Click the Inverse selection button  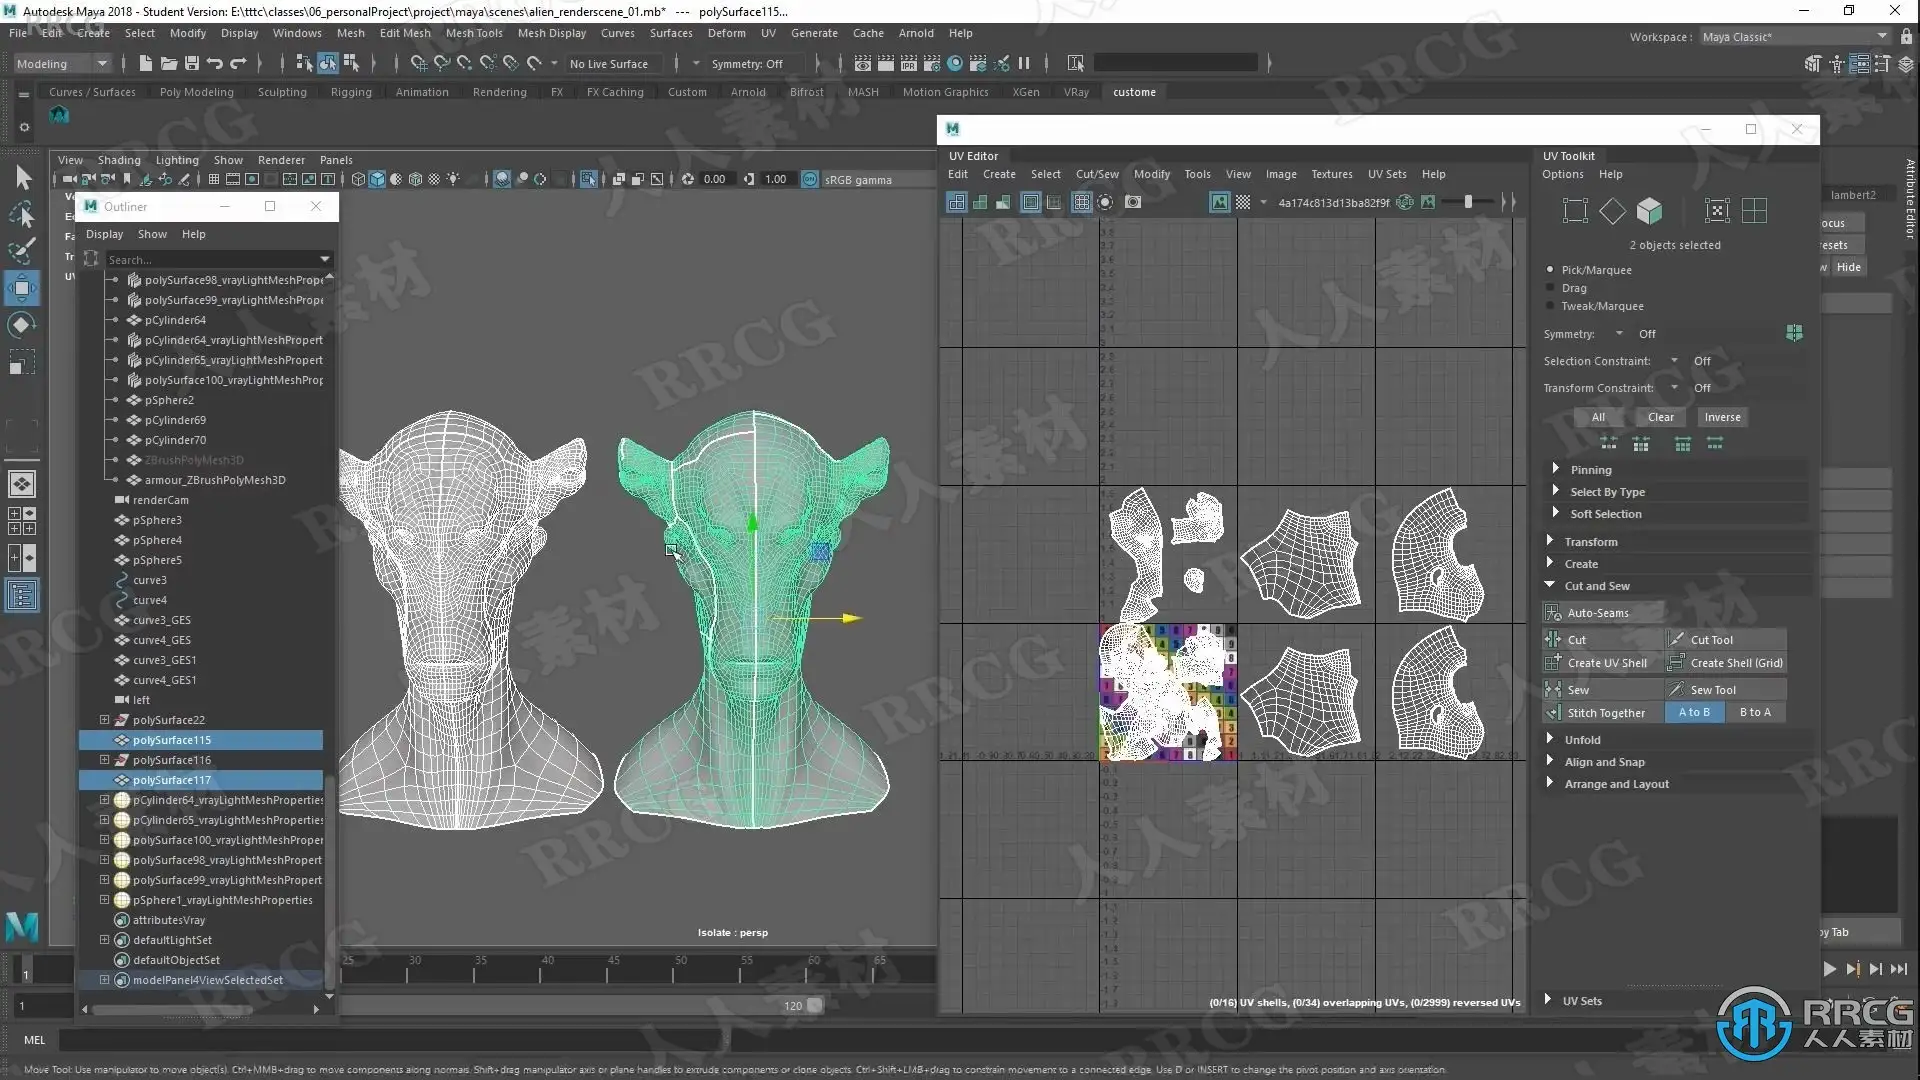click(x=1722, y=417)
